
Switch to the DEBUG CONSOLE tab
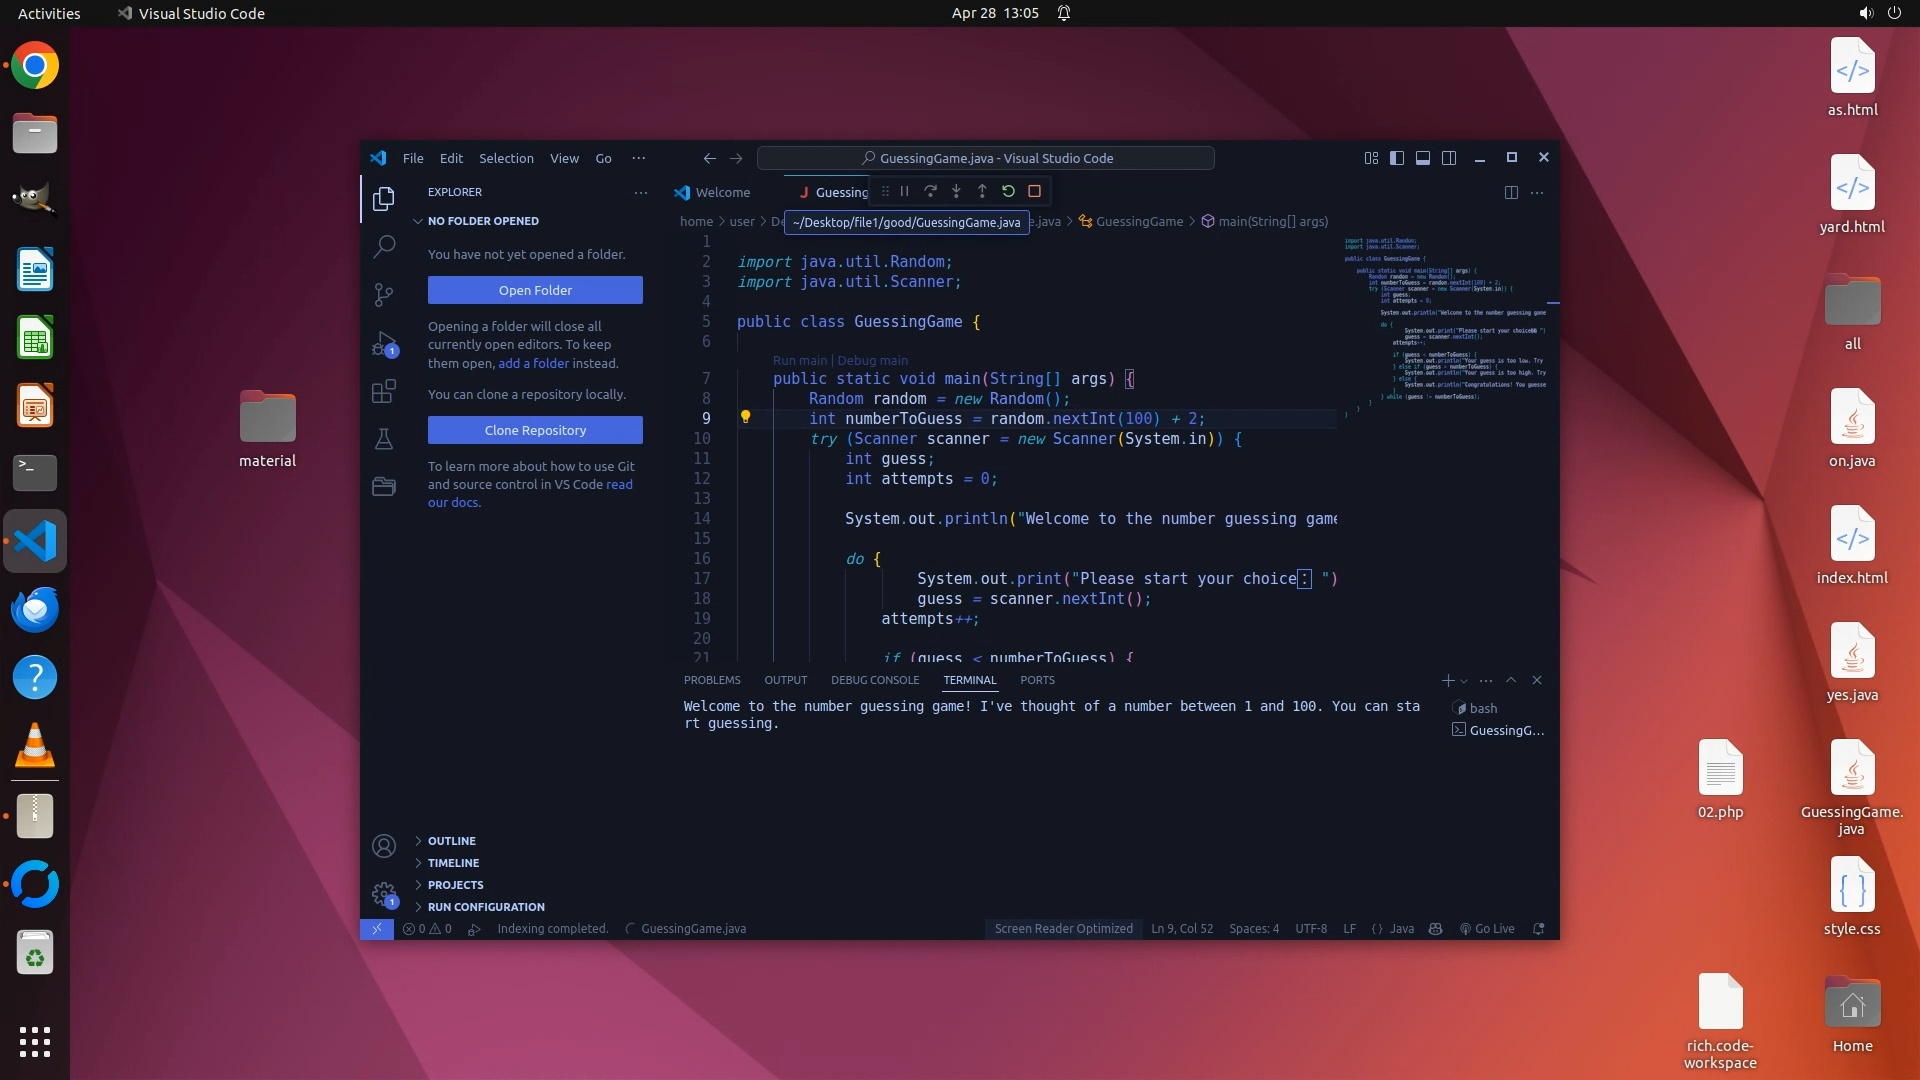click(874, 680)
